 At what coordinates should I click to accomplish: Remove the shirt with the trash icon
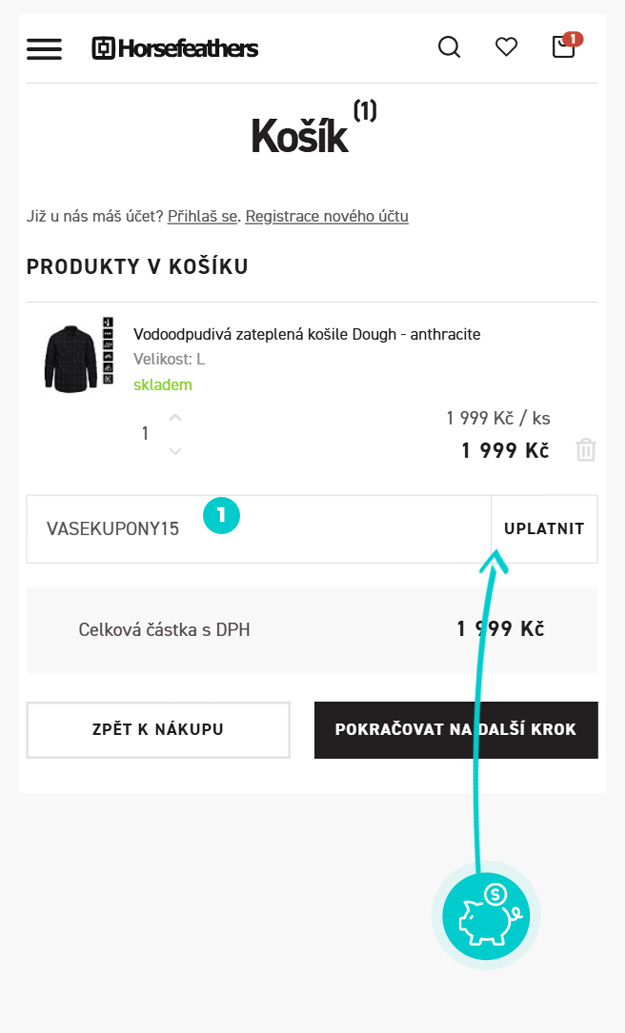click(x=586, y=450)
